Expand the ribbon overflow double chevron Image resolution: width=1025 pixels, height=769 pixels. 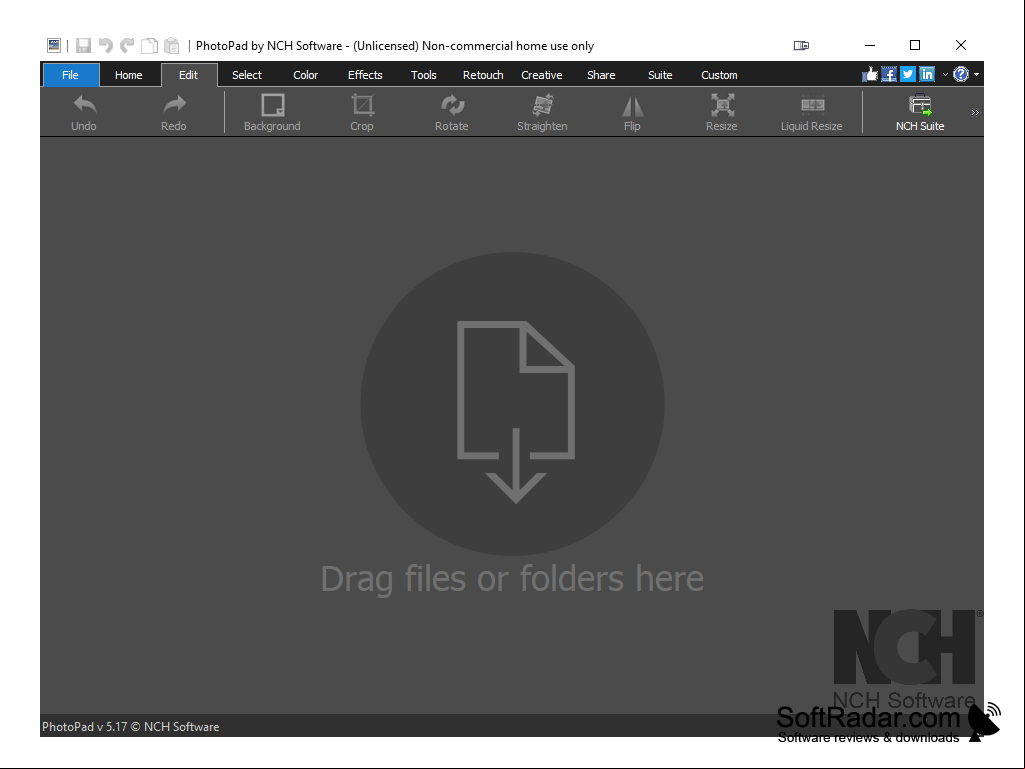click(x=975, y=112)
